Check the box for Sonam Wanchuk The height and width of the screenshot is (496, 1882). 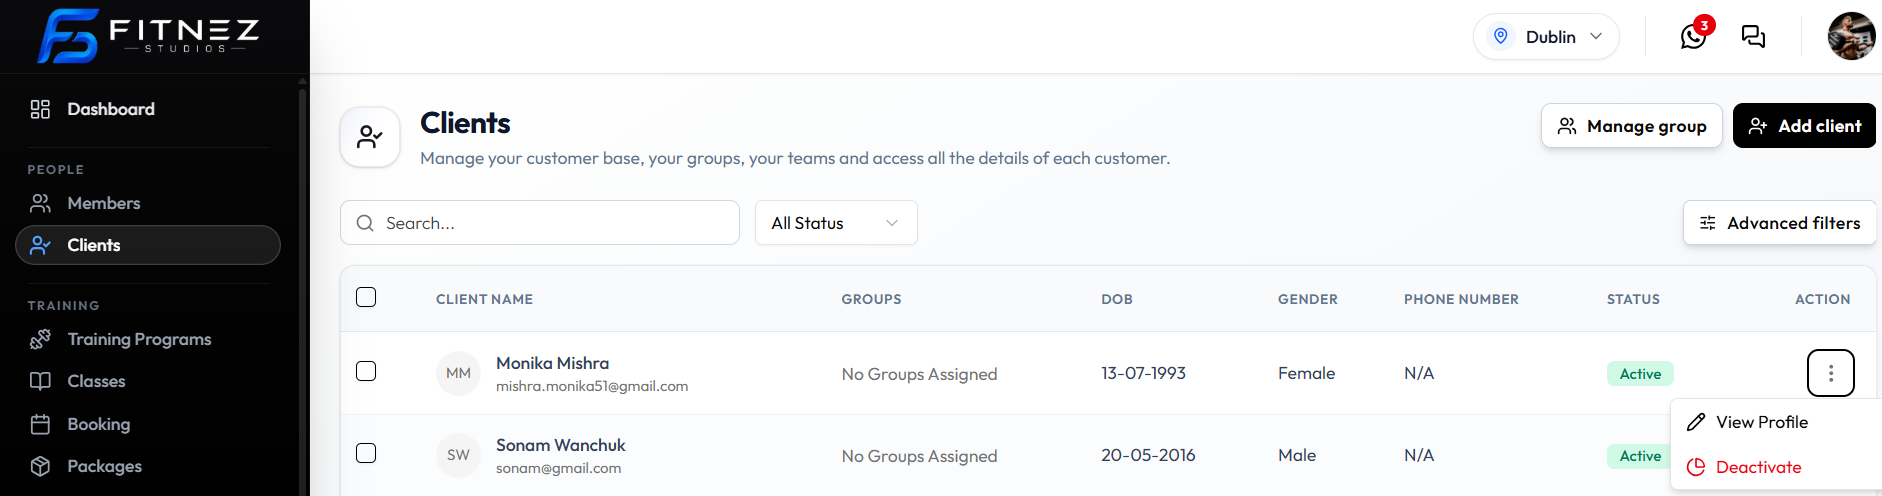pos(366,453)
